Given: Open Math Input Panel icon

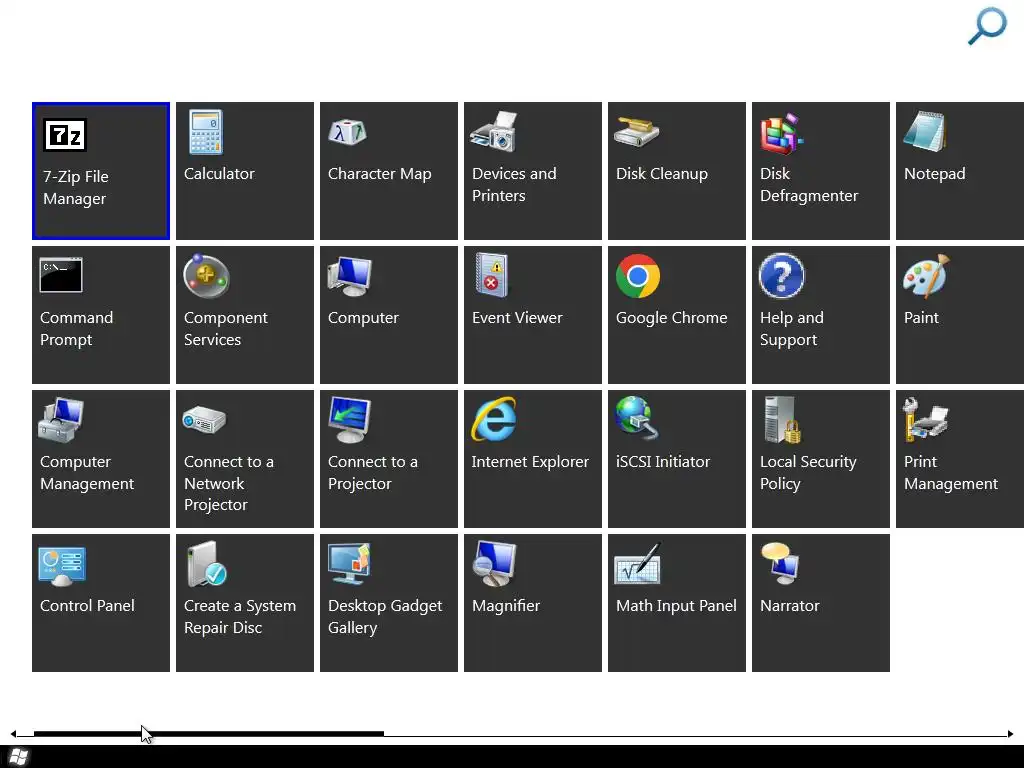Looking at the screenshot, I should coord(637,563).
